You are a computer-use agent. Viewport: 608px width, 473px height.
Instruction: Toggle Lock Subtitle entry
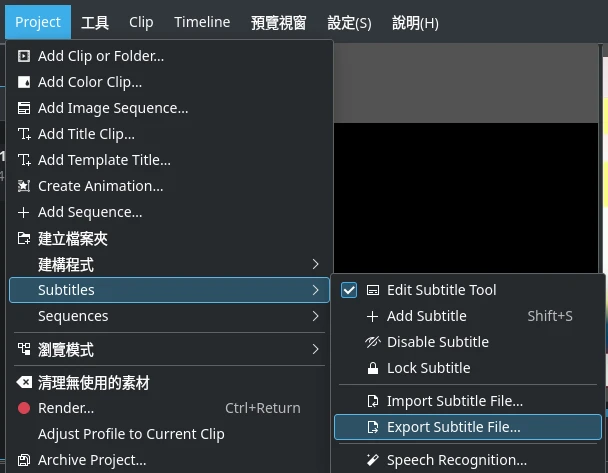[x=428, y=368]
